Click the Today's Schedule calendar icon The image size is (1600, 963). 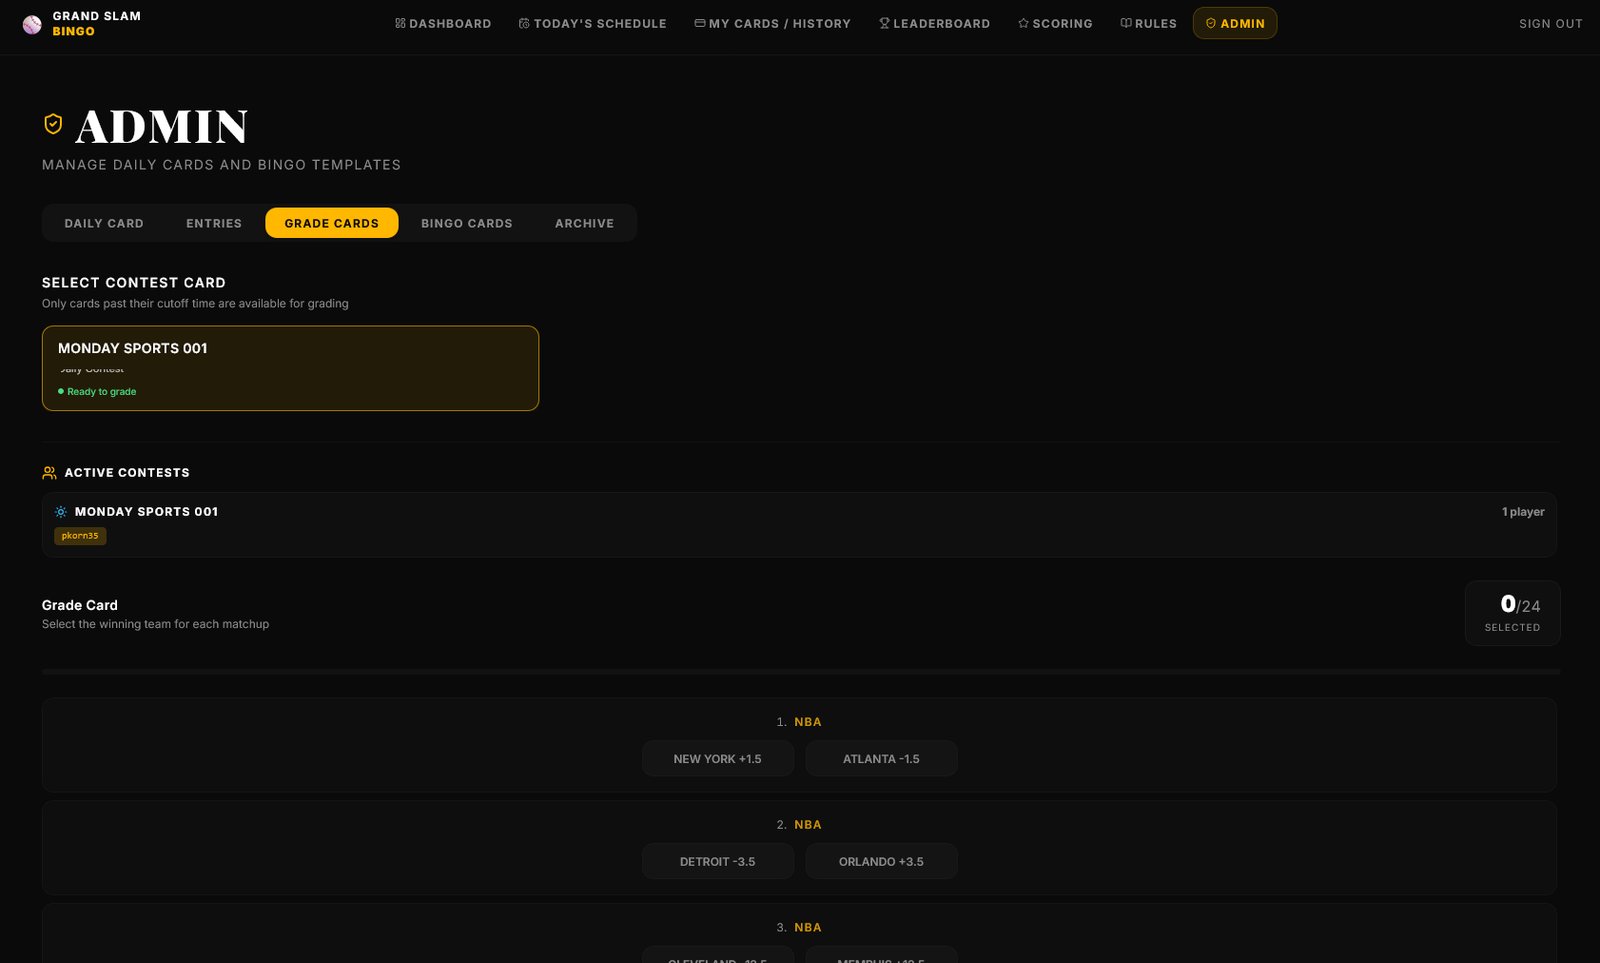click(x=524, y=23)
